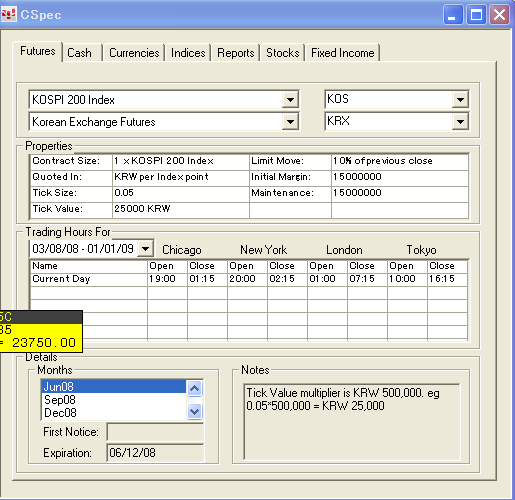Expand the trading hours date range dropdown
This screenshot has height=500, width=515.
coord(145,248)
